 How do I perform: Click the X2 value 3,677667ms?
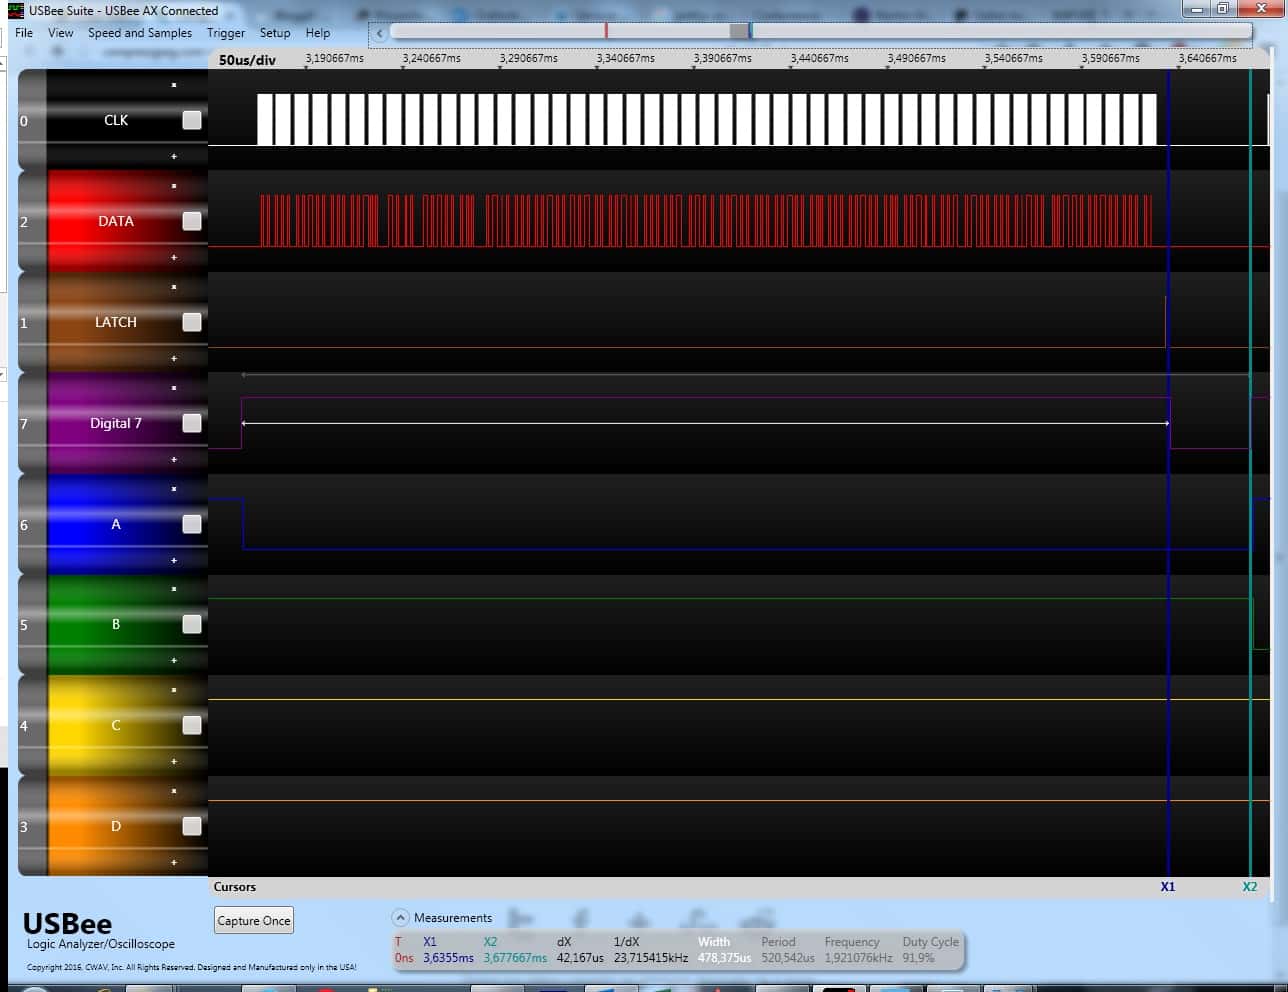(x=515, y=958)
